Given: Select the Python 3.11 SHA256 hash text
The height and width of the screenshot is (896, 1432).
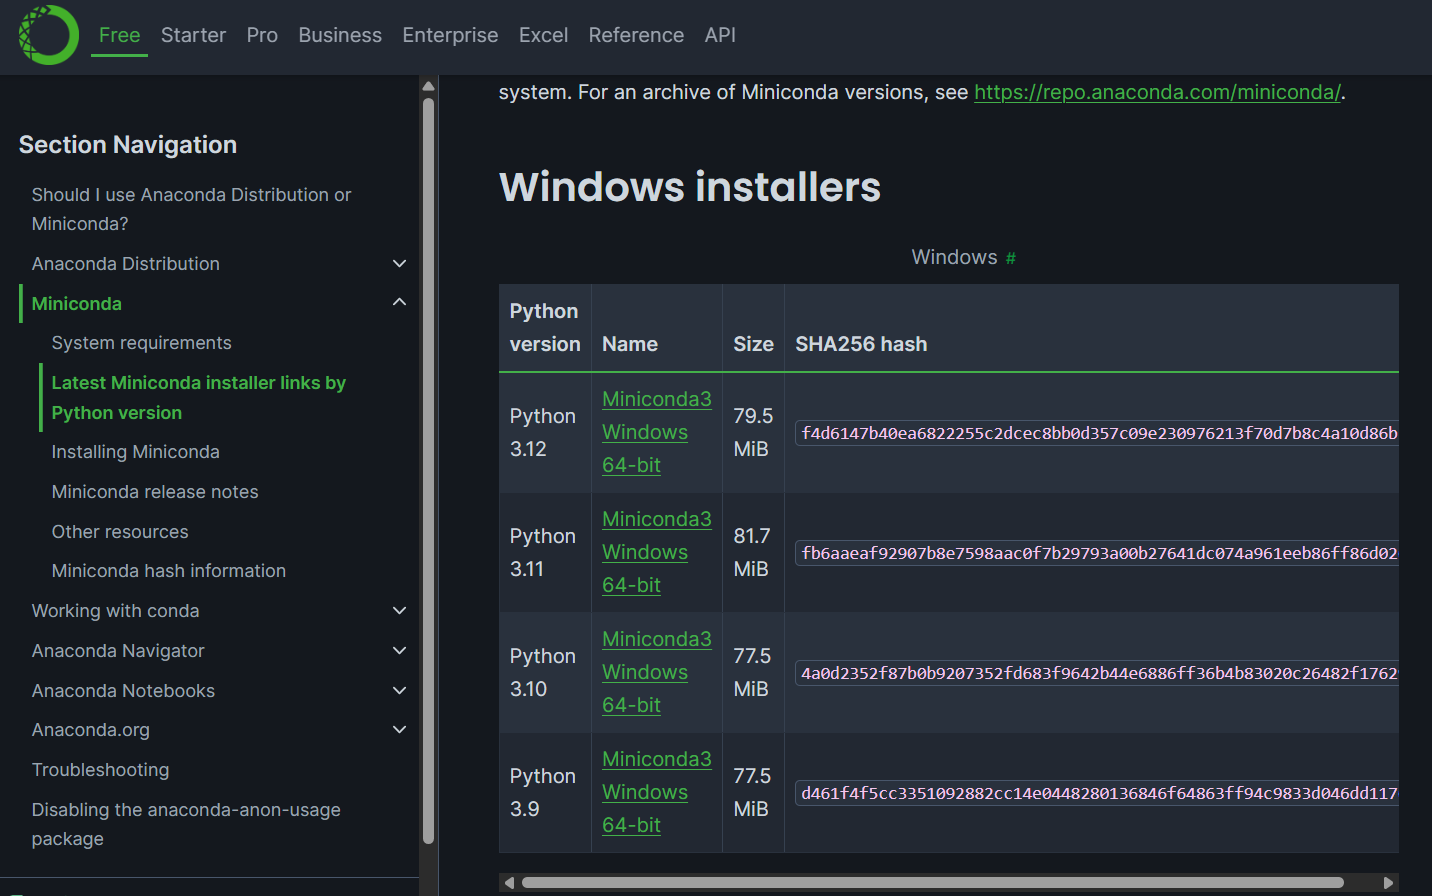Looking at the screenshot, I should (x=1098, y=553).
